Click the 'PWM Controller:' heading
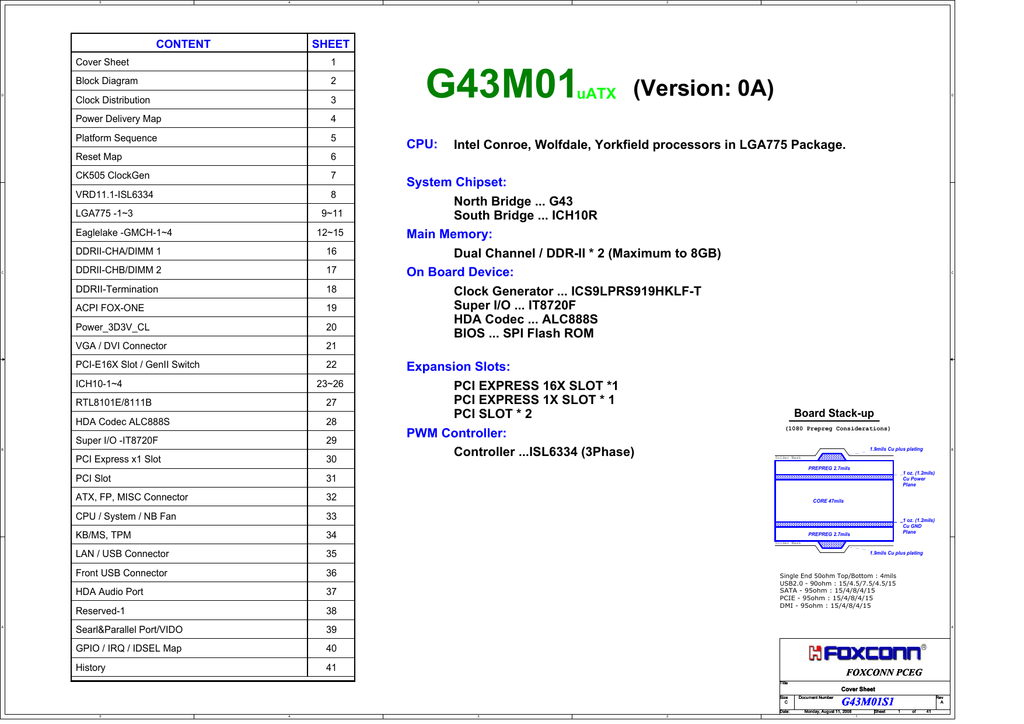Screen dimensions: 1024x724 tap(456, 433)
